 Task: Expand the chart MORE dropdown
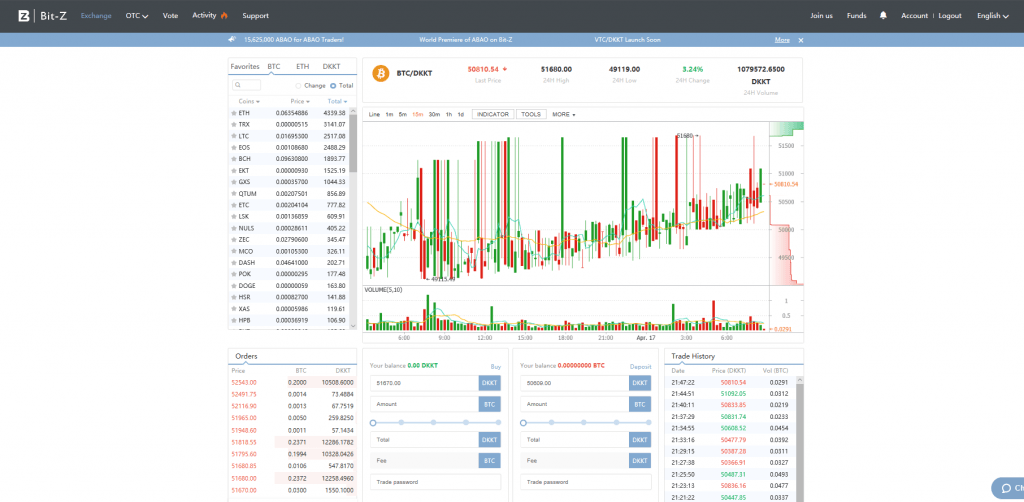coord(564,114)
